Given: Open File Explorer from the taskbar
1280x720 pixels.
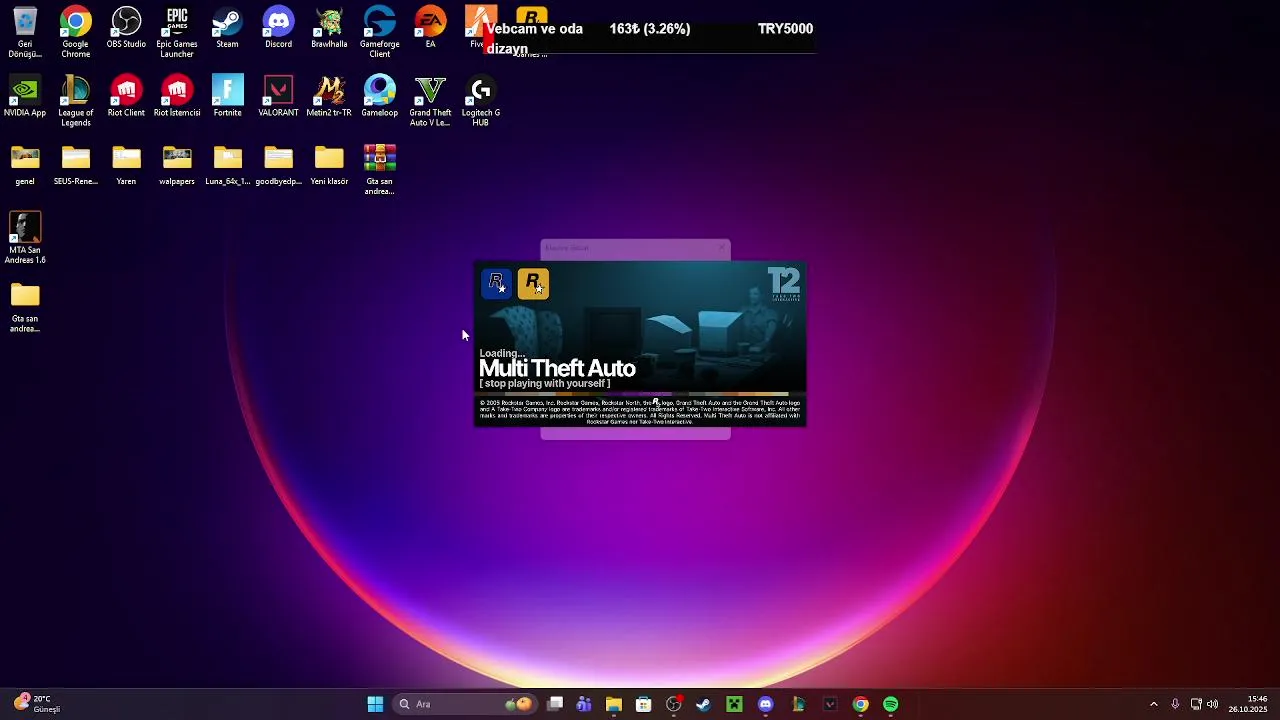Looking at the screenshot, I should tap(614, 704).
